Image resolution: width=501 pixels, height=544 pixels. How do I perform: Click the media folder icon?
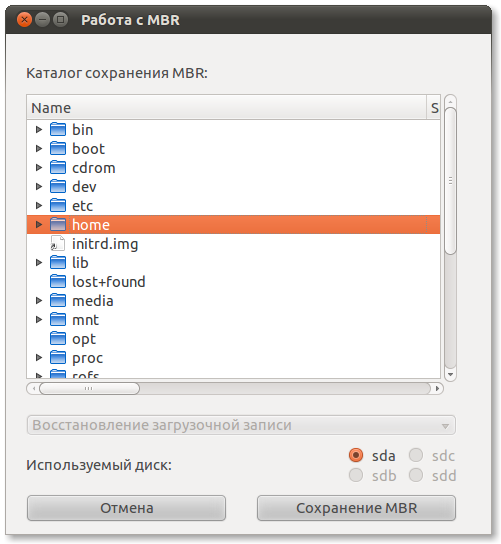[x=58, y=300]
